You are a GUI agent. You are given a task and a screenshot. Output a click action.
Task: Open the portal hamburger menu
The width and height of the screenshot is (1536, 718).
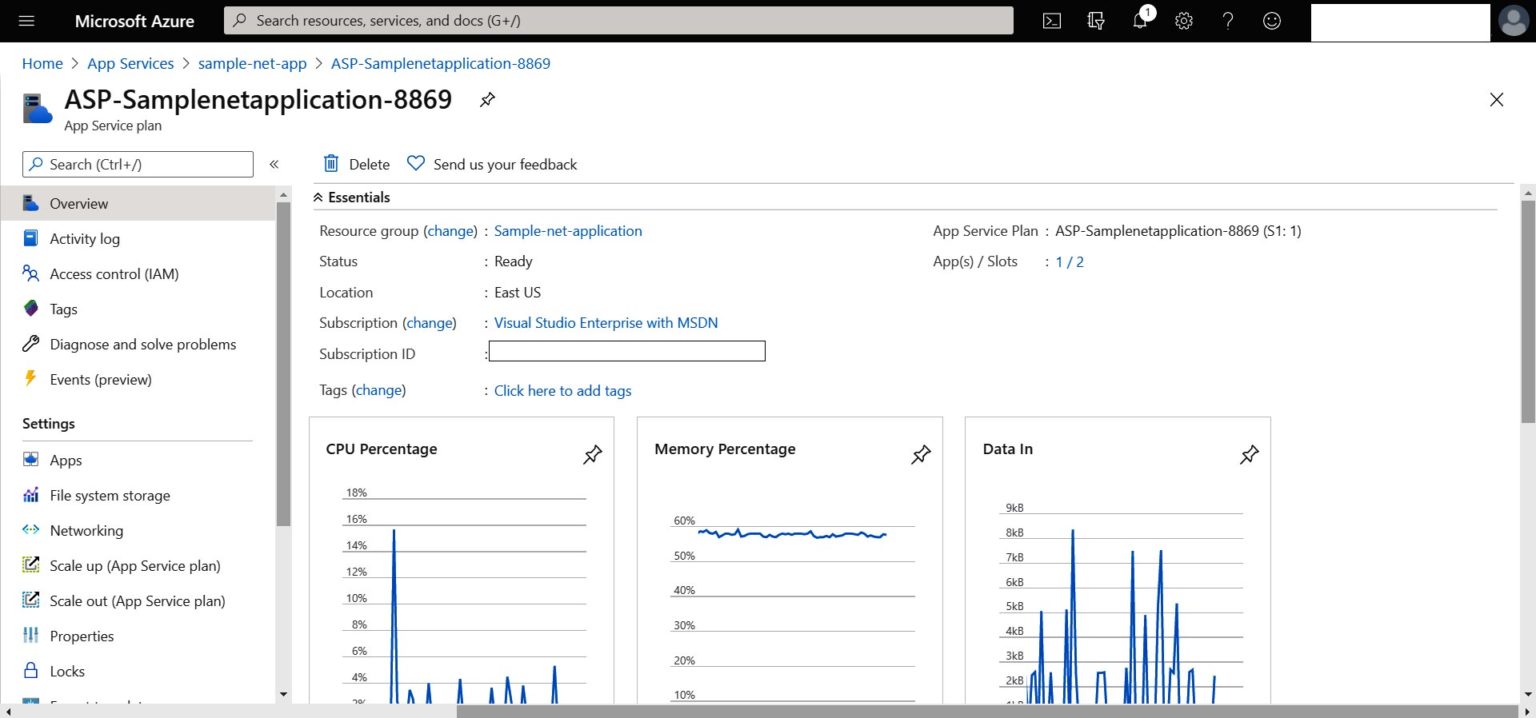[26, 20]
